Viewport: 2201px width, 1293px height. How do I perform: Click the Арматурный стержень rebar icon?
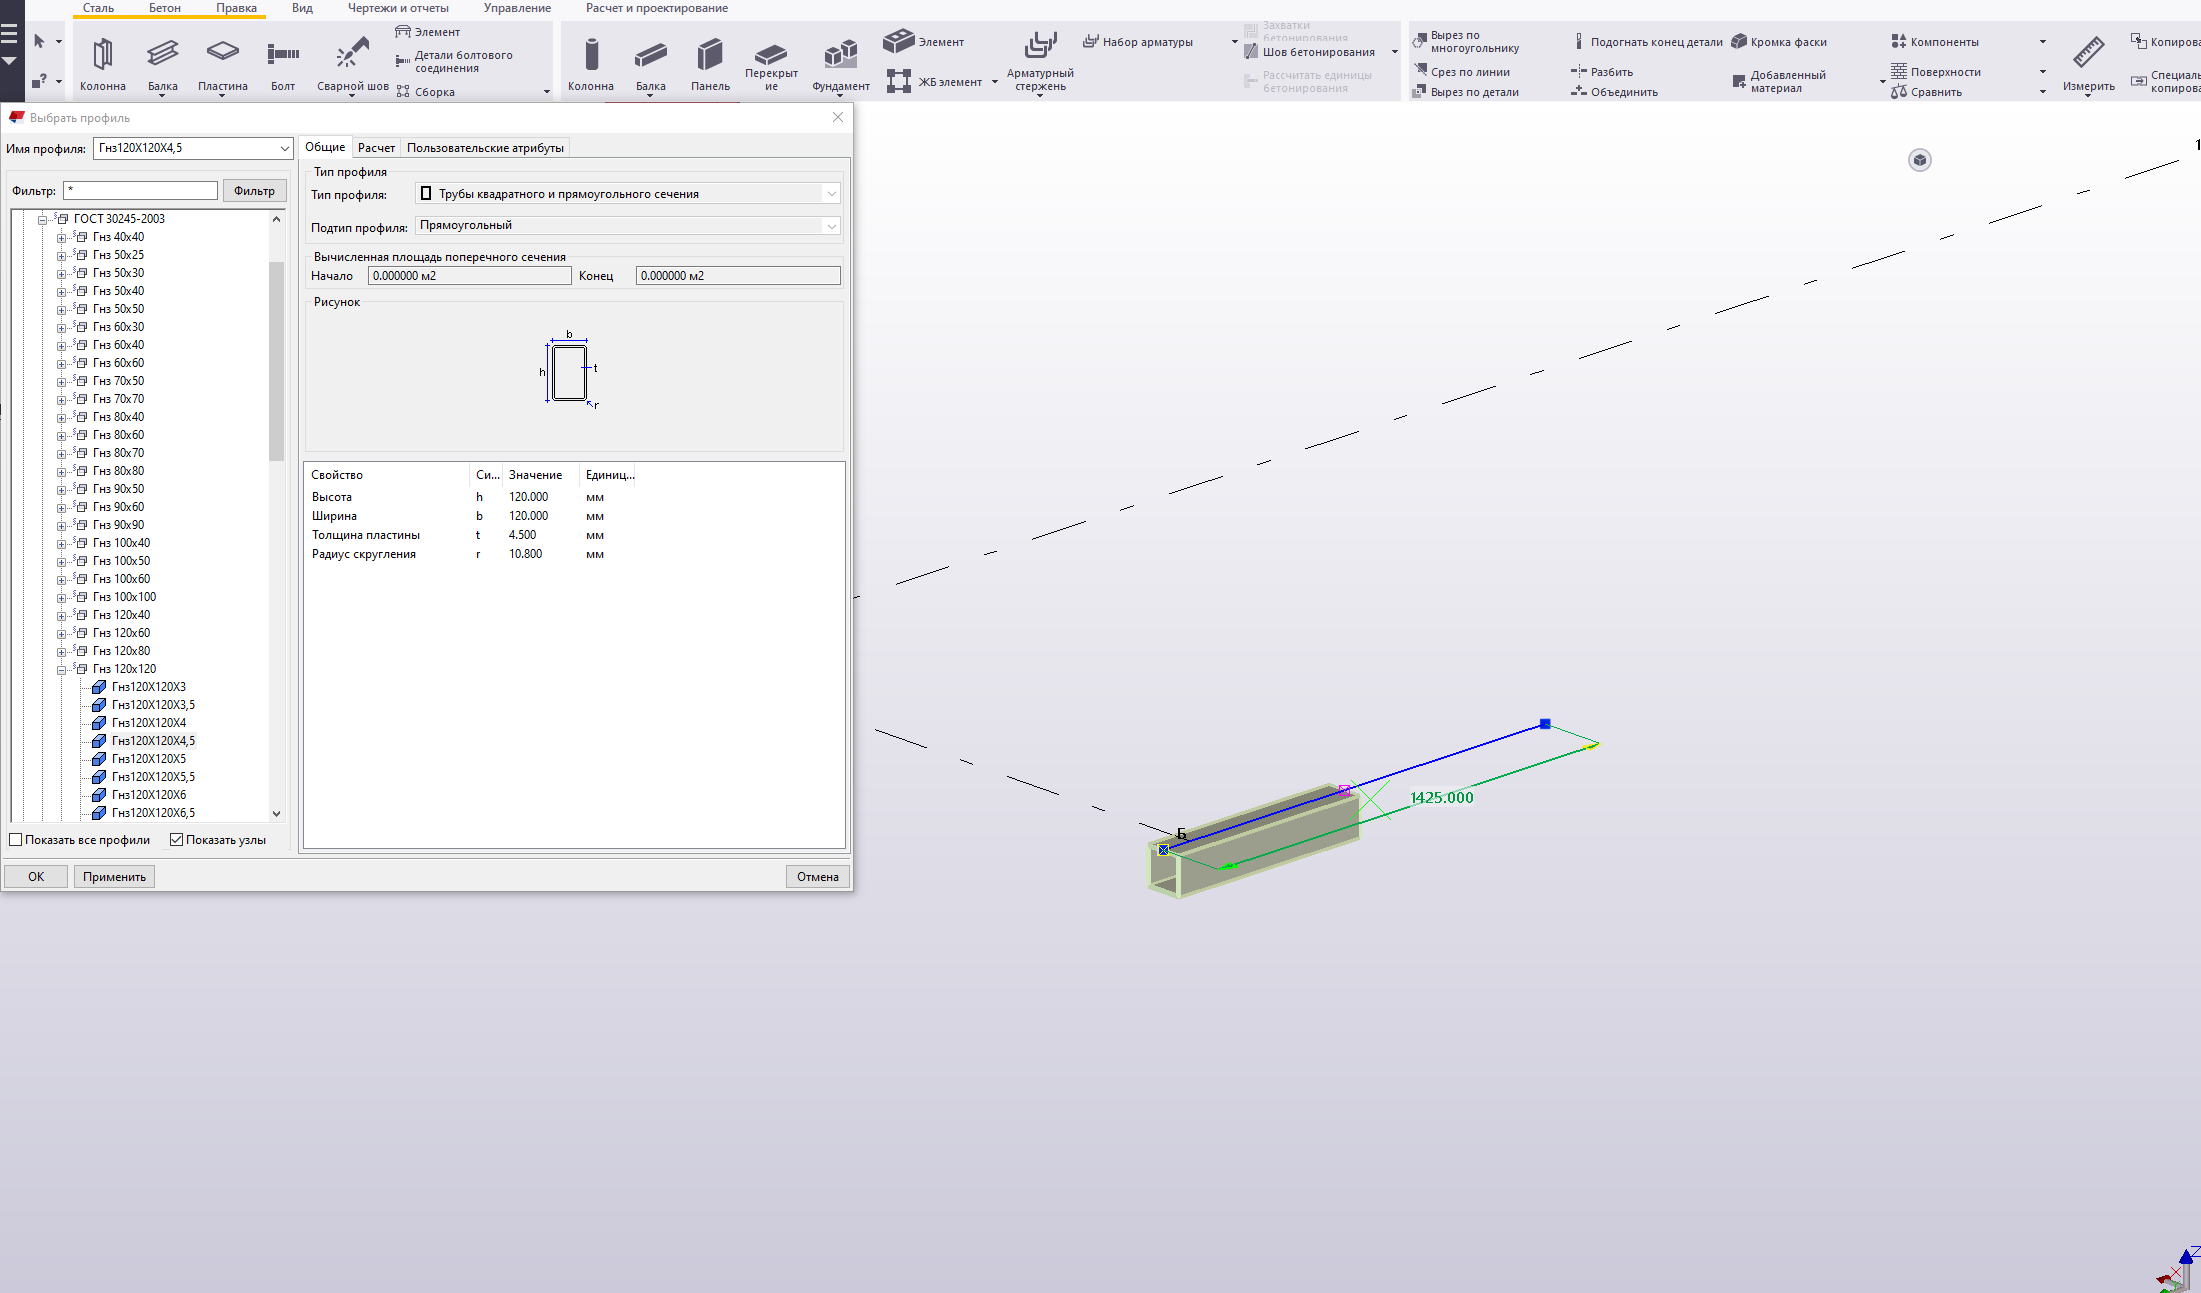click(1040, 47)
